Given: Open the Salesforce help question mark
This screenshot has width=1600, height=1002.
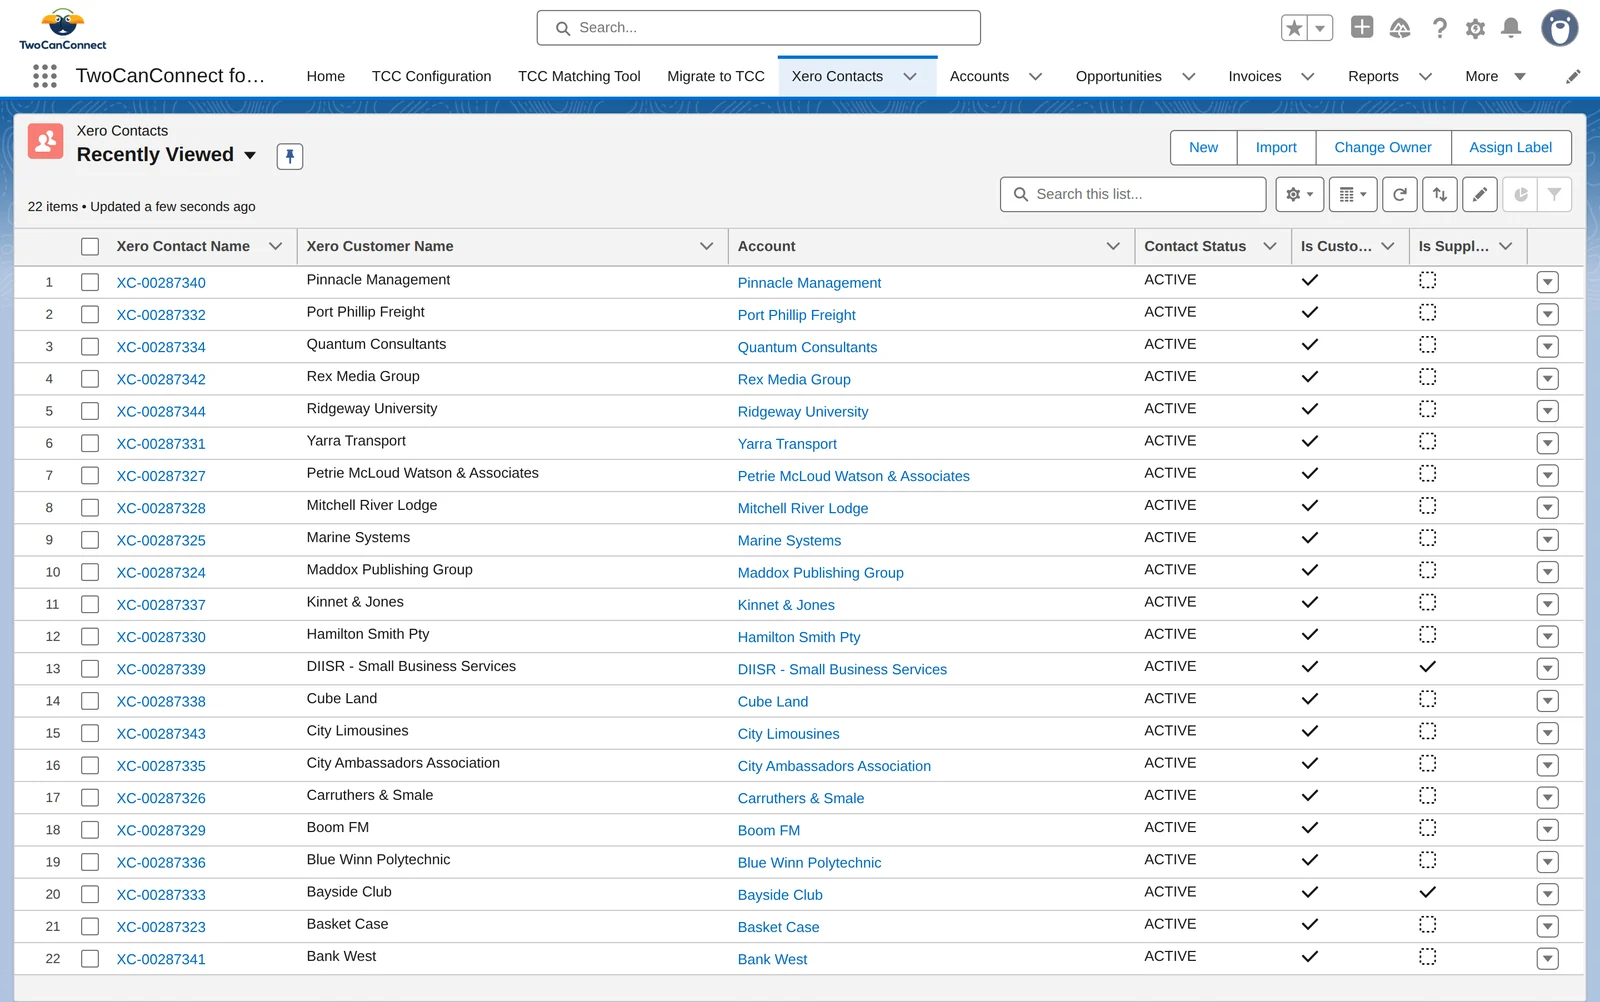Looking at the screenshot, I should (x=1439, y=28).
